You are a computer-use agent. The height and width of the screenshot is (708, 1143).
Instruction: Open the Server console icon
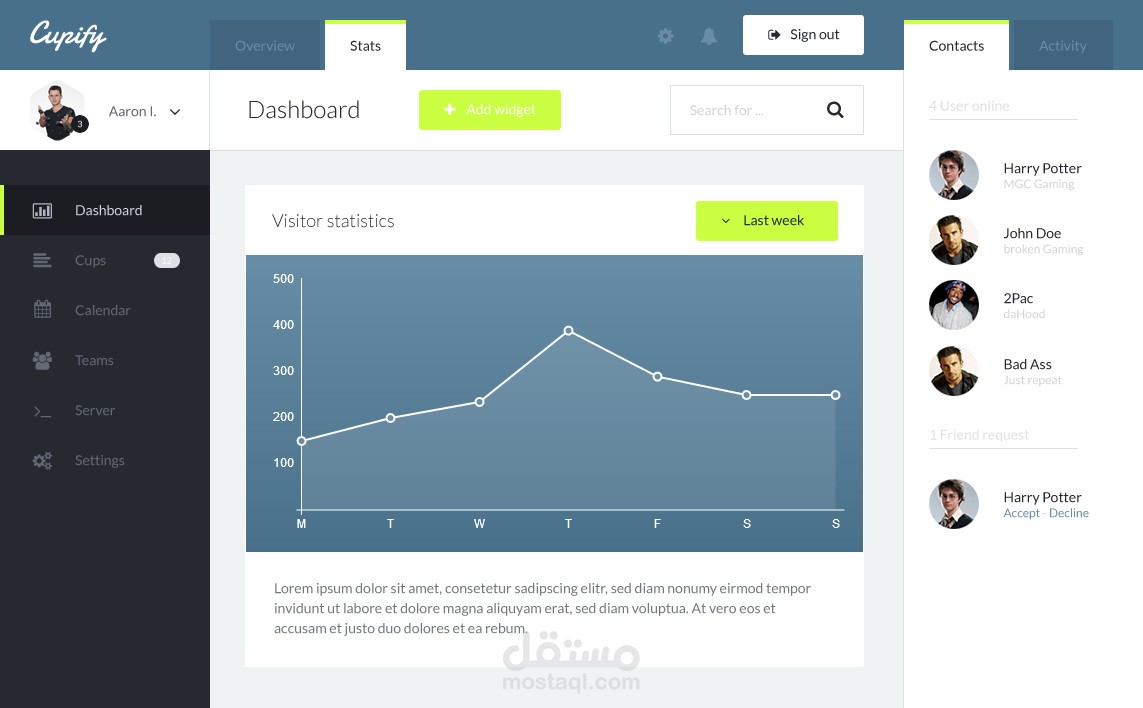tap(42, 410)
